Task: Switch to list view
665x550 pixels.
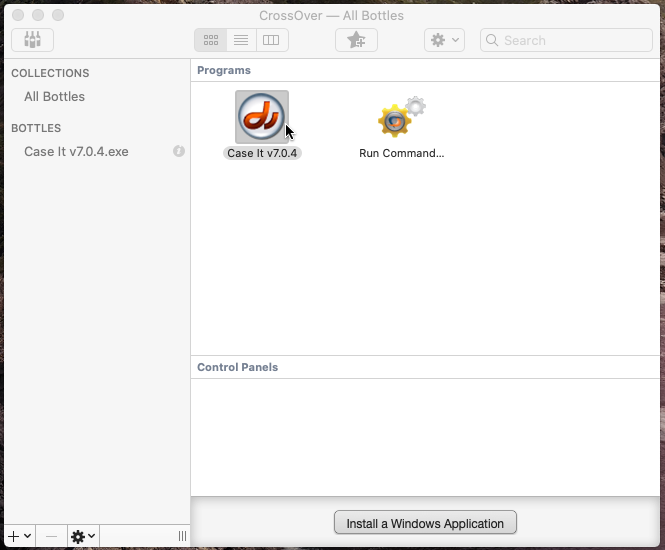Action: 241,40
